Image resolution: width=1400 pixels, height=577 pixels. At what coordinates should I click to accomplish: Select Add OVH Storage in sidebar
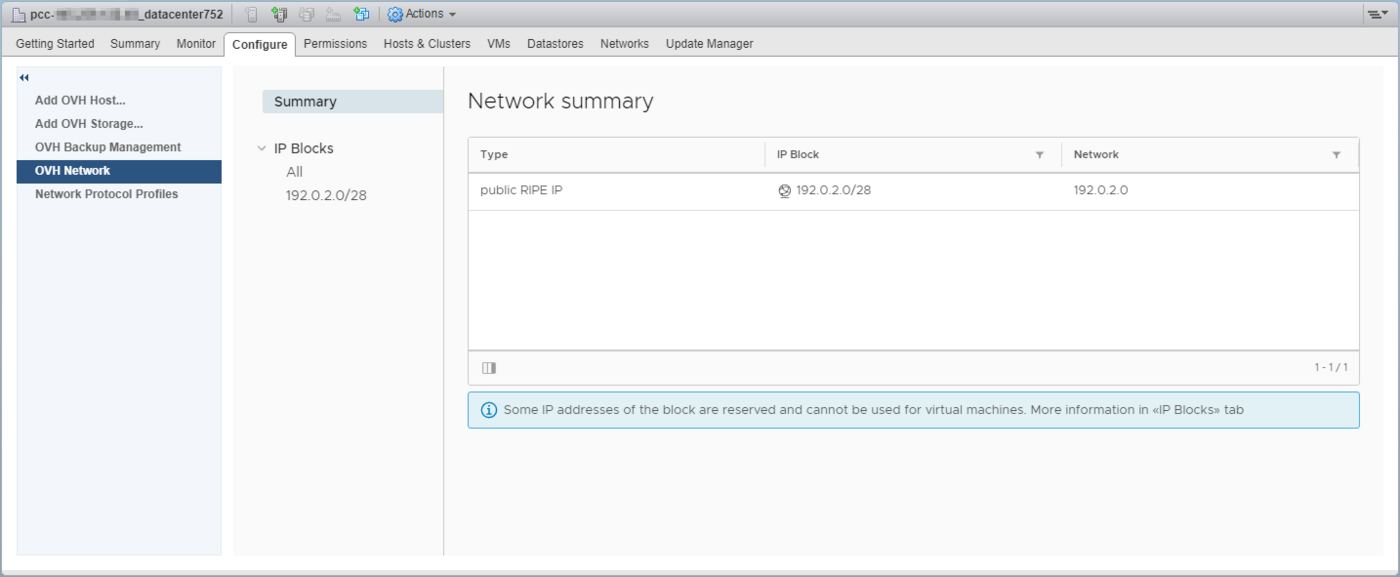click(x=89, y=124)
